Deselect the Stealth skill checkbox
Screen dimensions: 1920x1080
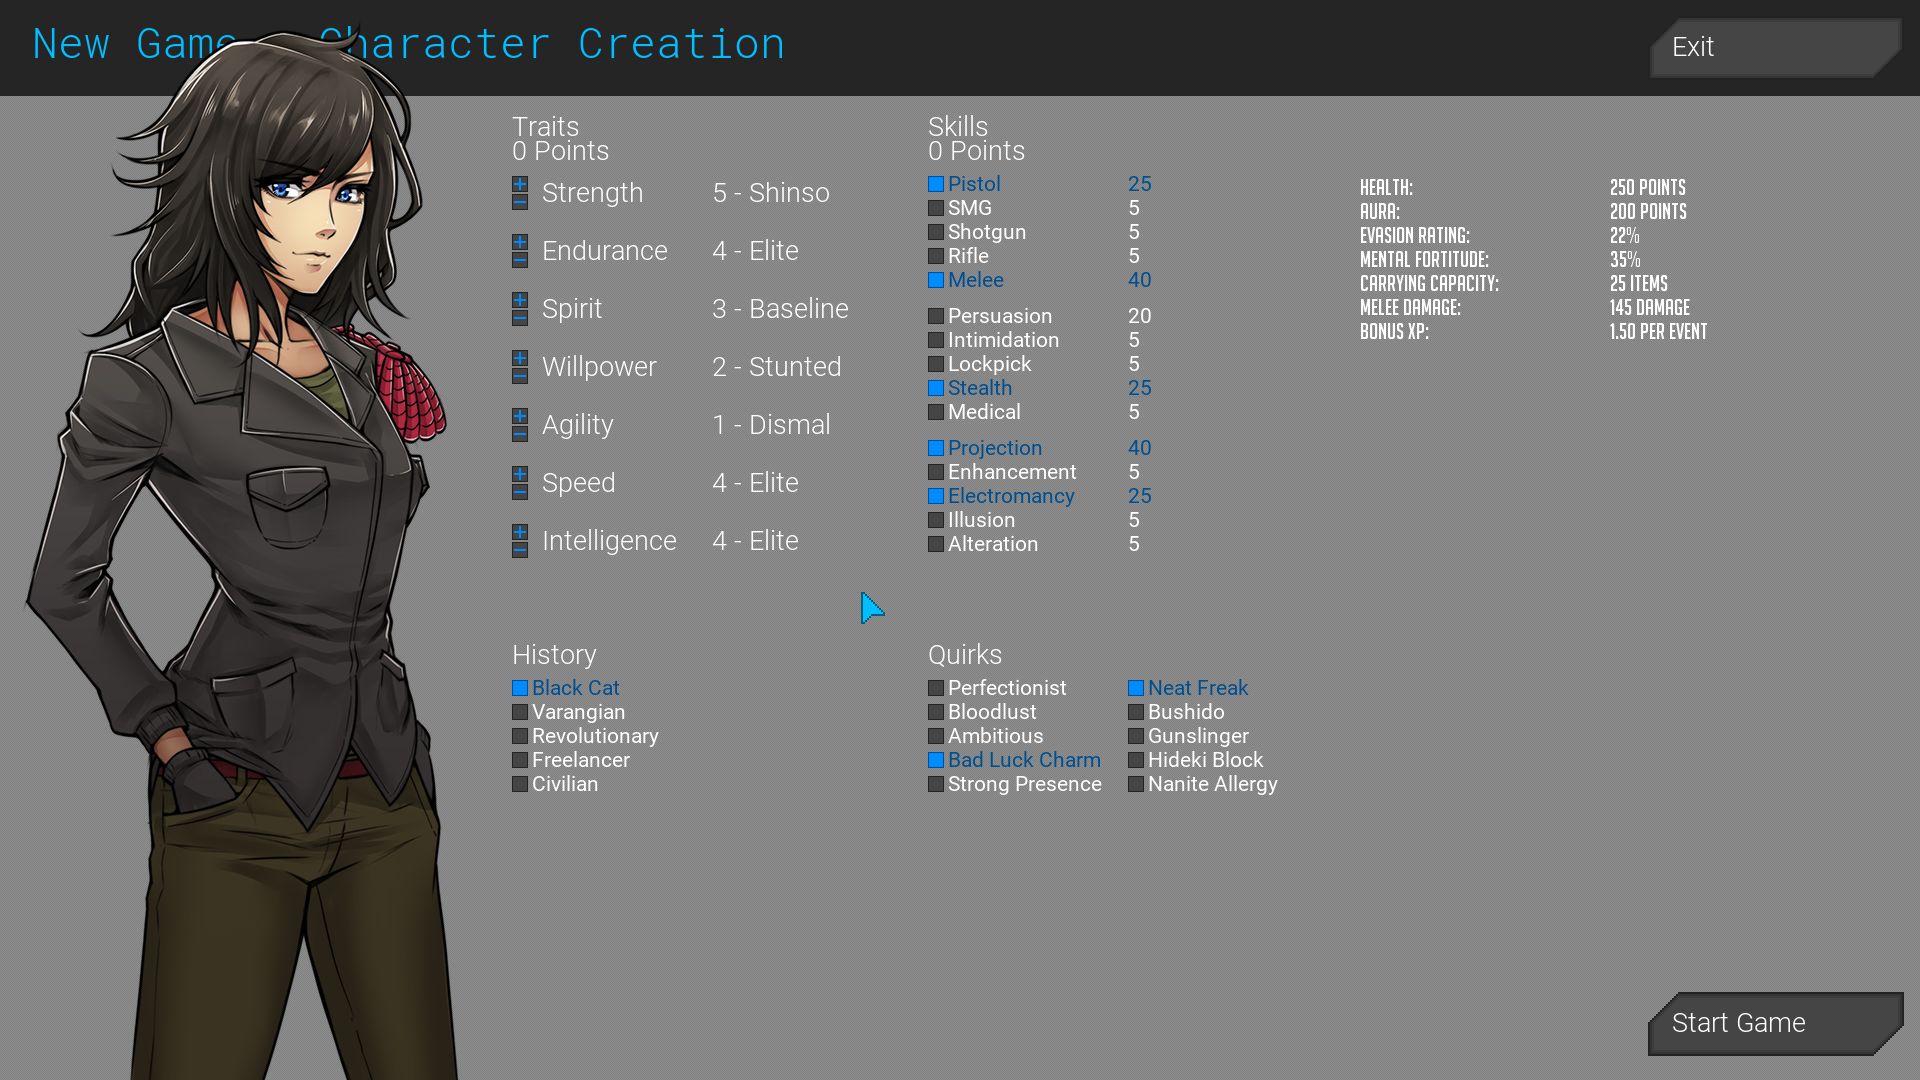[x=936, y=388]
